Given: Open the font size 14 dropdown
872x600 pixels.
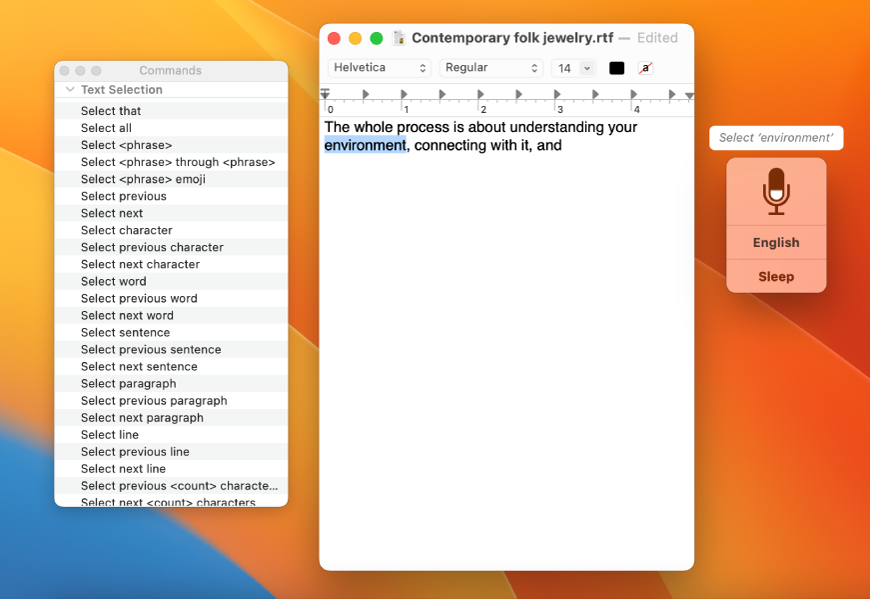Looking at the screenshot, I should (574, 67).
